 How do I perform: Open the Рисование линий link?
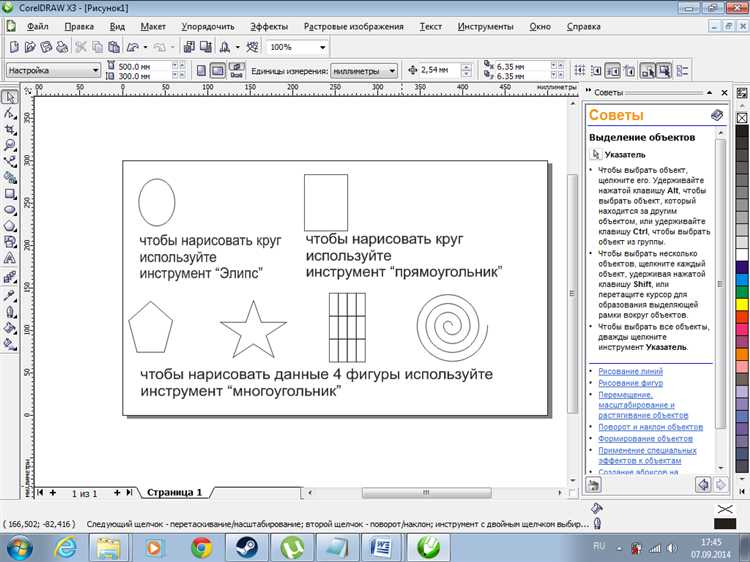(630, 371)
